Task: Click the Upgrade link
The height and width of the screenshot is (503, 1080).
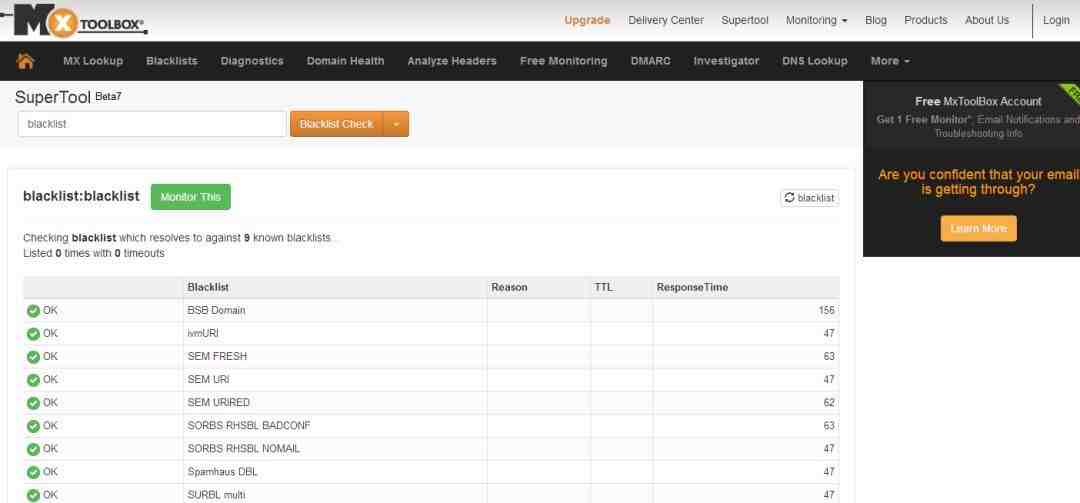Action: (587, 21)
